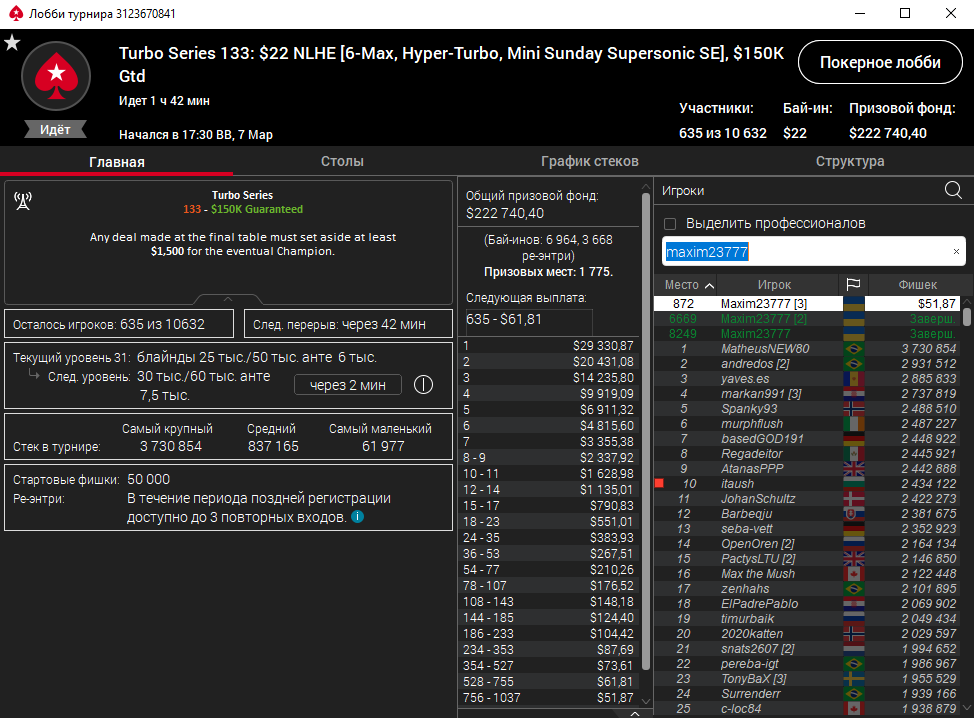Select player row Surrenderr
974x718 pixels.
point(808,694)
